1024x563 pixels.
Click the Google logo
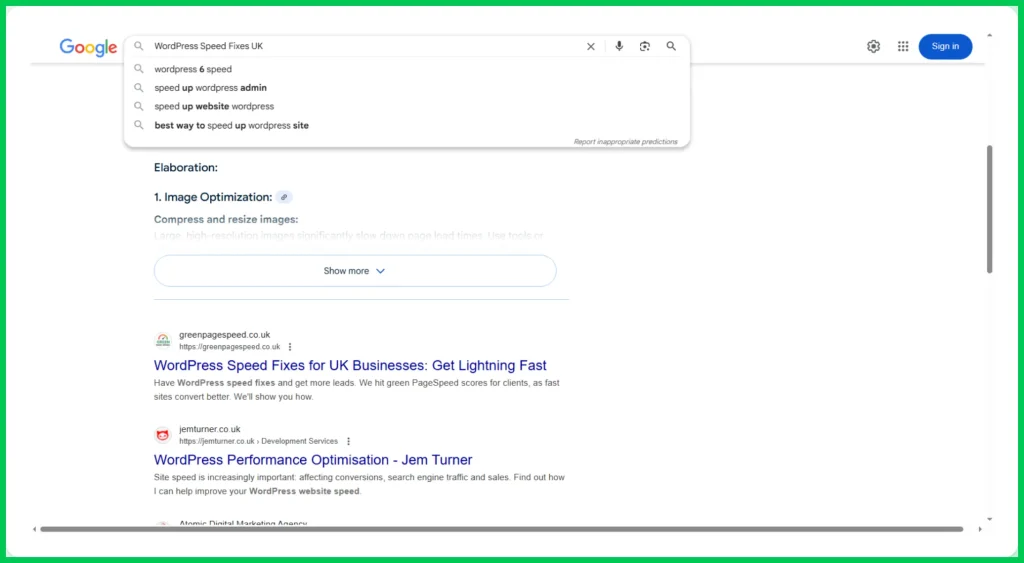click(x=88, y=47)
